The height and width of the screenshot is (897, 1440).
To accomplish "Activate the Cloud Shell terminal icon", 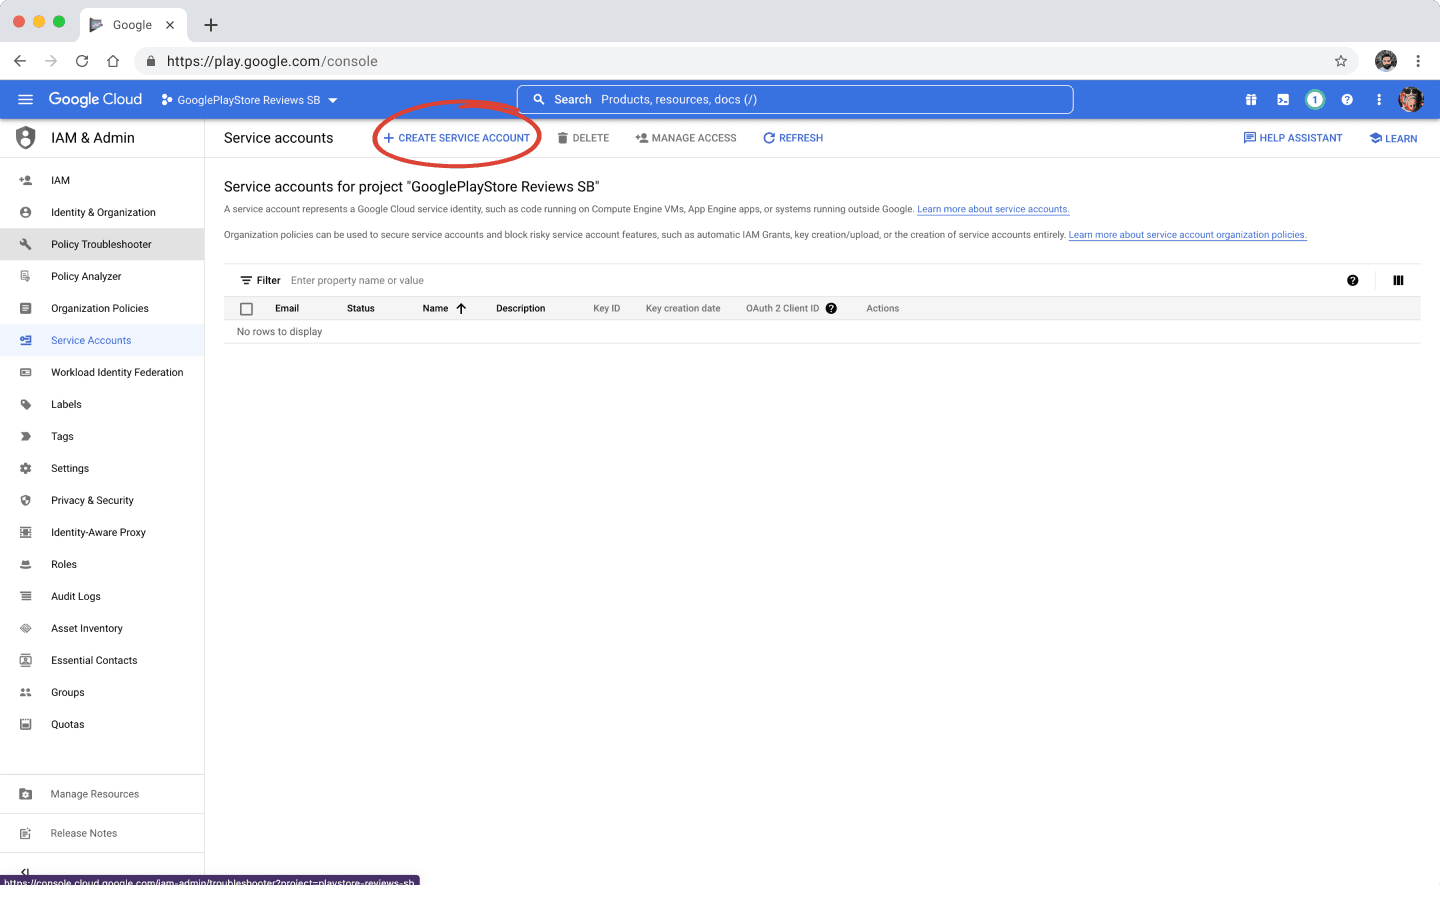I will tap(1283, 99).
